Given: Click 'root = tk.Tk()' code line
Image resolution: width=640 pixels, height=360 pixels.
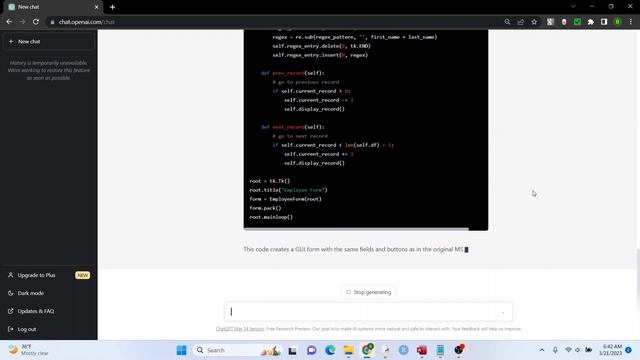Looking at the screenshot, I should point(270,181).
